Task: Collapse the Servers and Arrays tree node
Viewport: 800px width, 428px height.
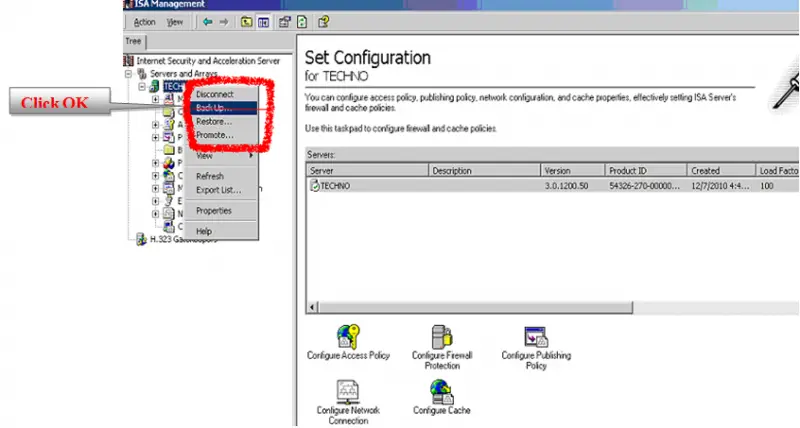Action: click(x=129, y=74)
